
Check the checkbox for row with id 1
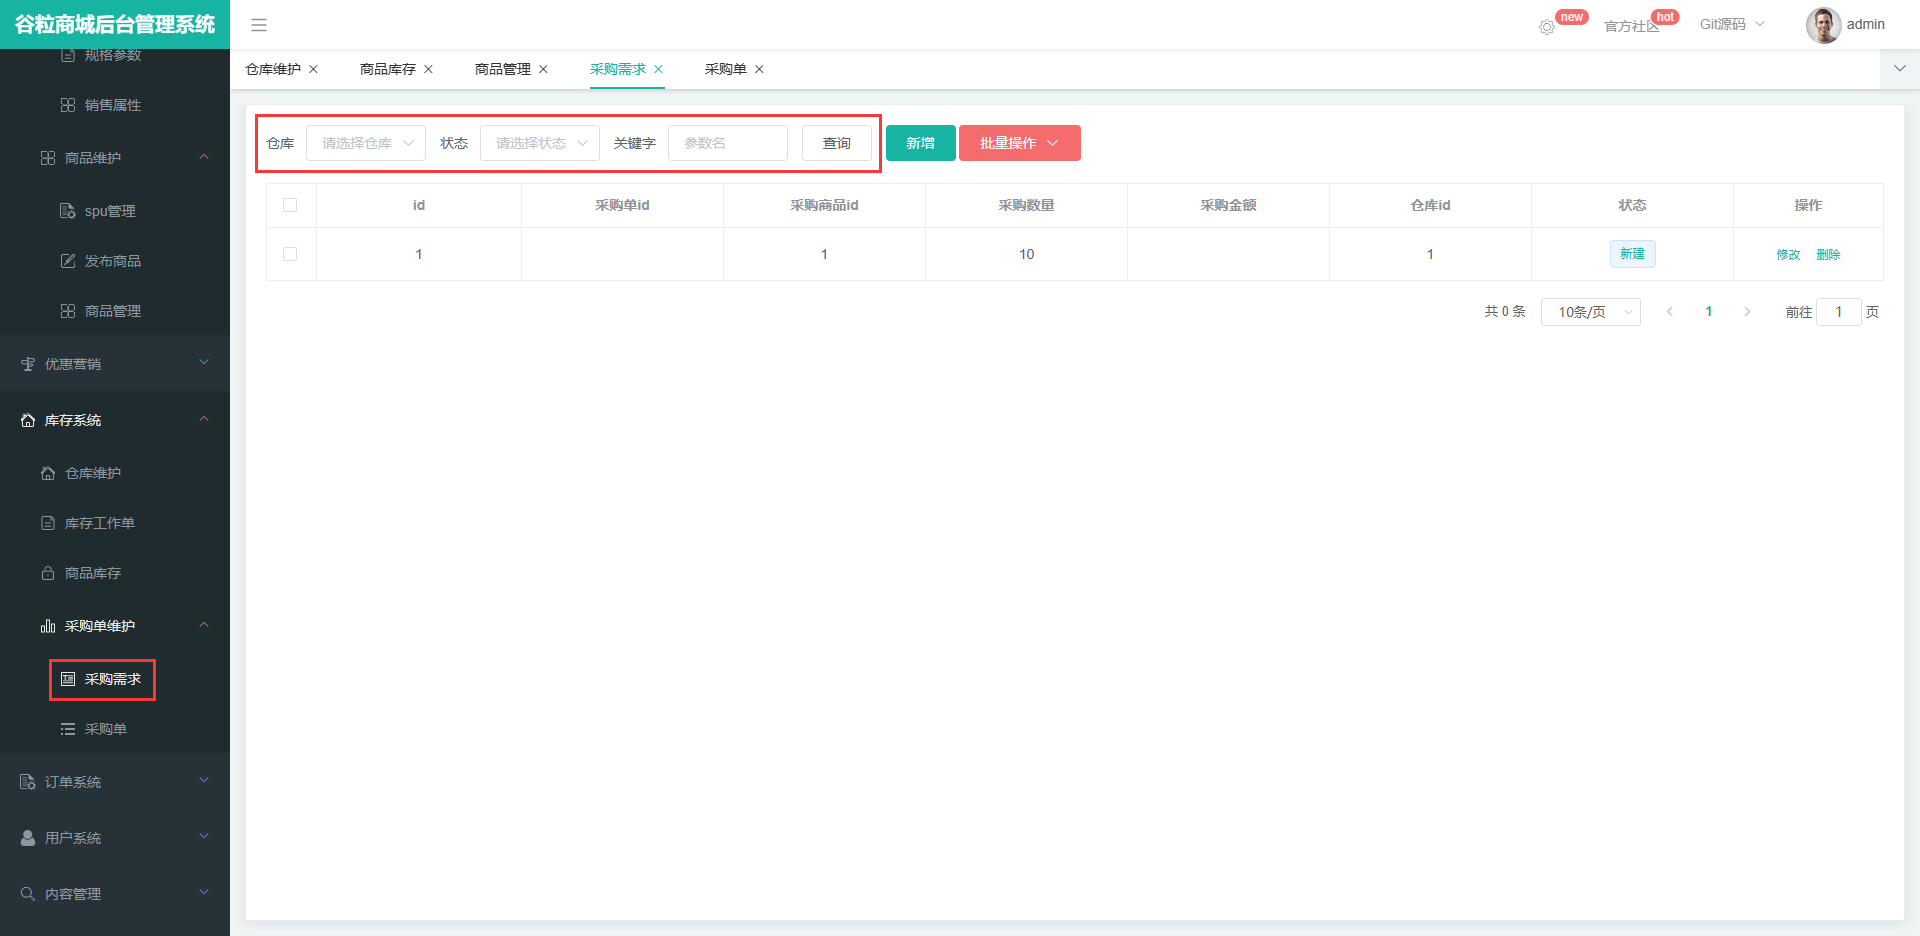(290, 254)
